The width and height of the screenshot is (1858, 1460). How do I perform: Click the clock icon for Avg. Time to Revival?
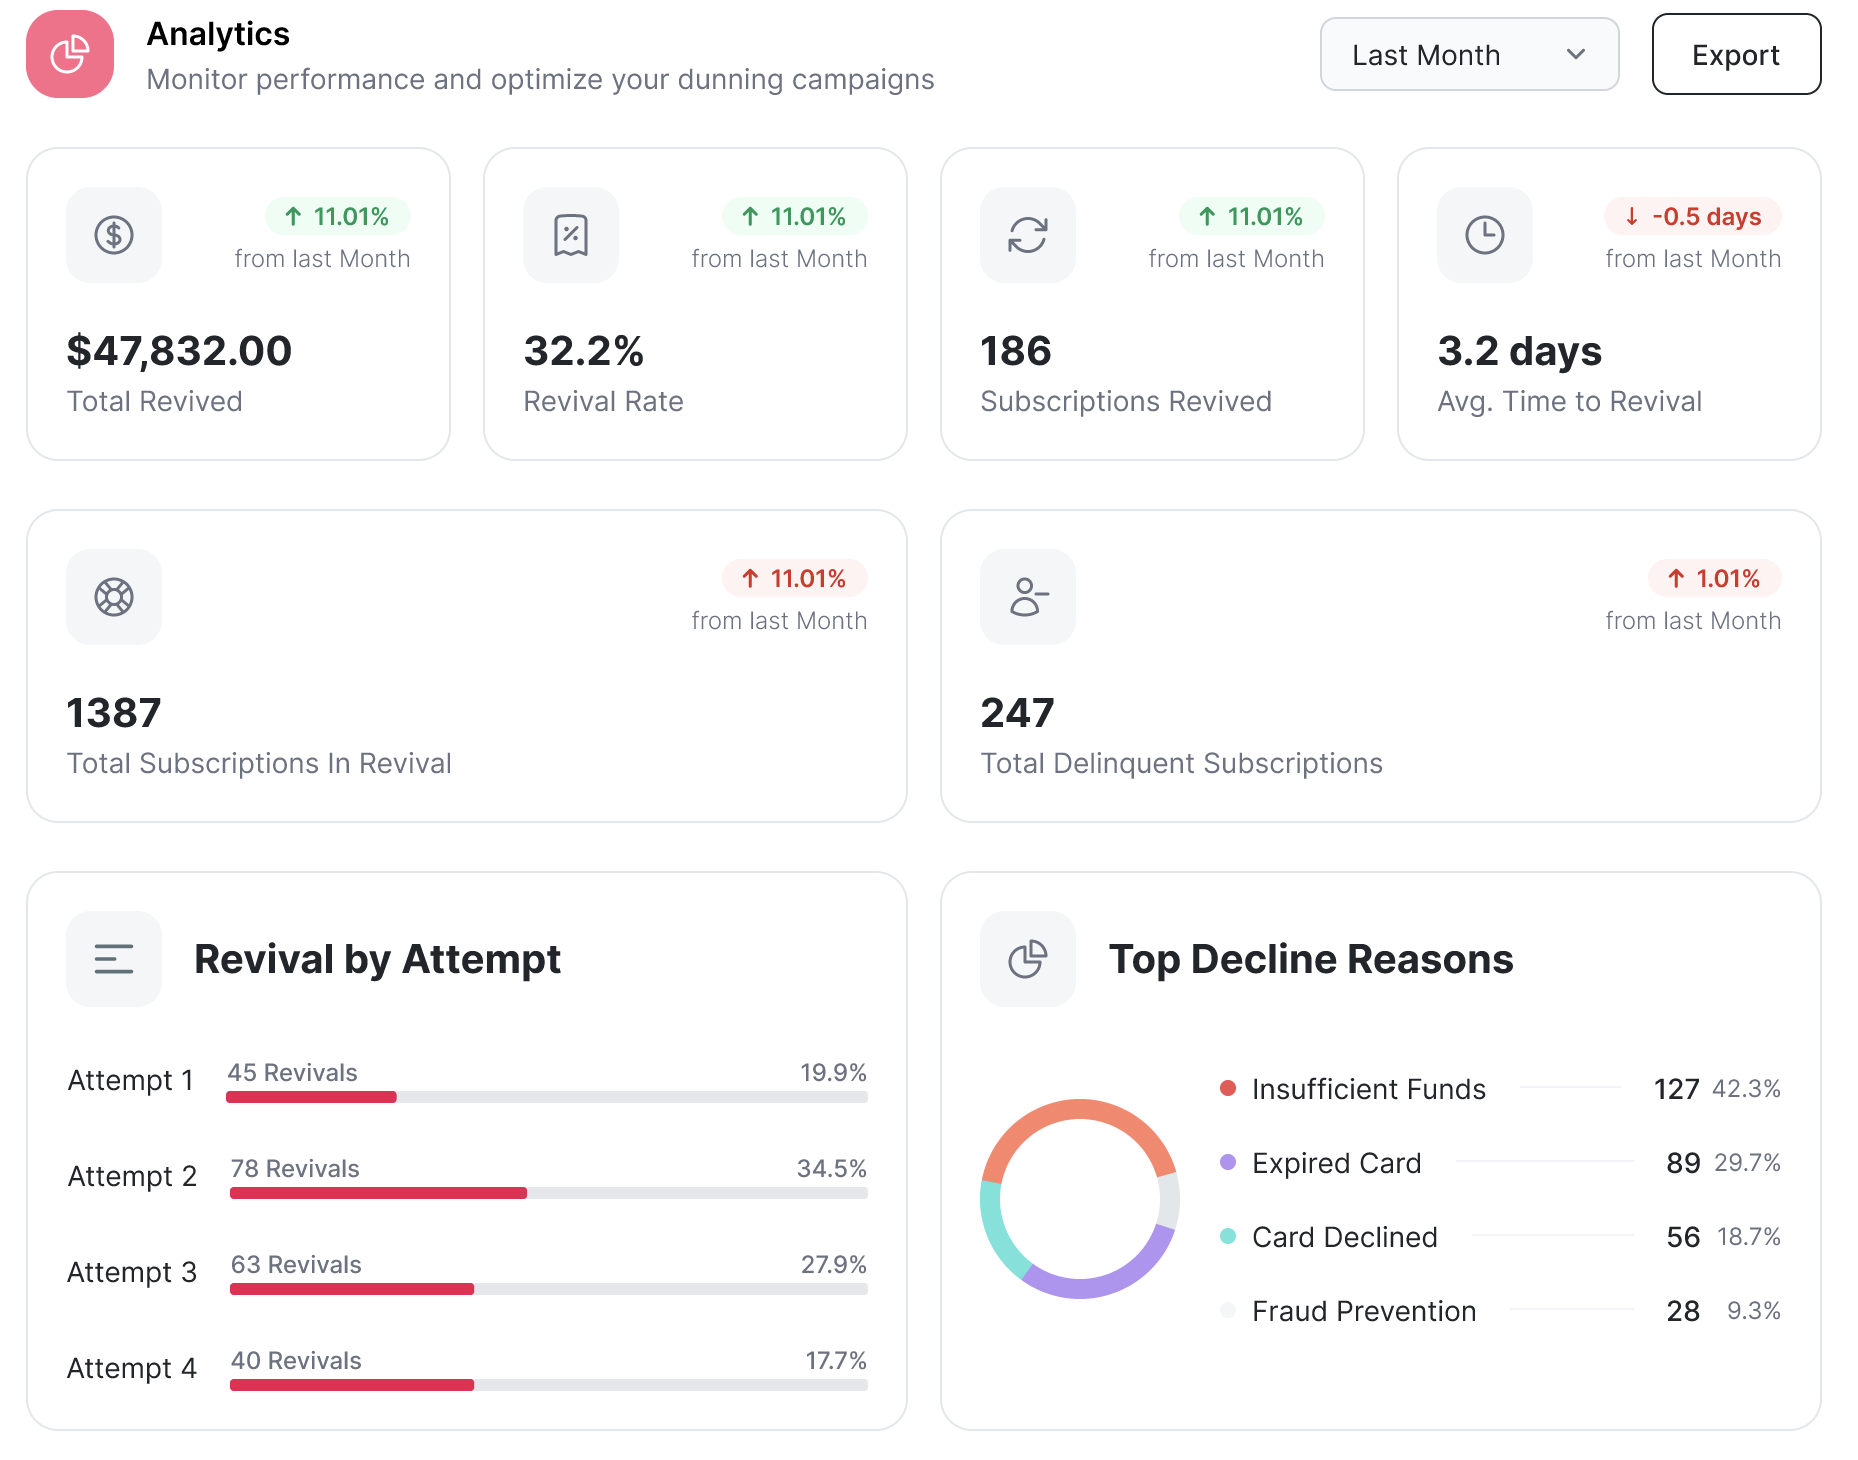[1485, 235]
